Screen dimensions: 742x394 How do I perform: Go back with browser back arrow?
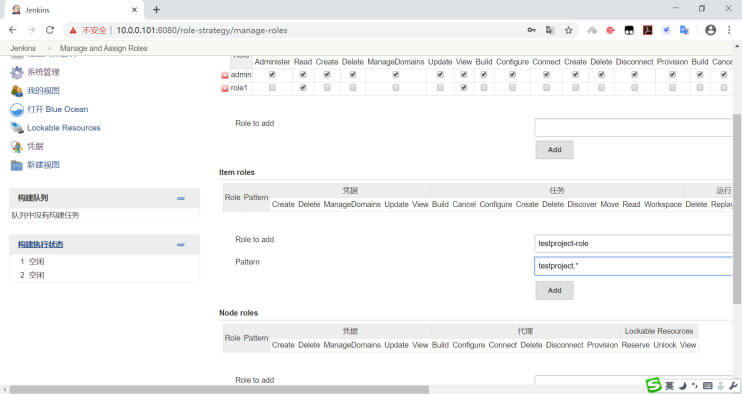pyautogui.click(x=13, y=30)
